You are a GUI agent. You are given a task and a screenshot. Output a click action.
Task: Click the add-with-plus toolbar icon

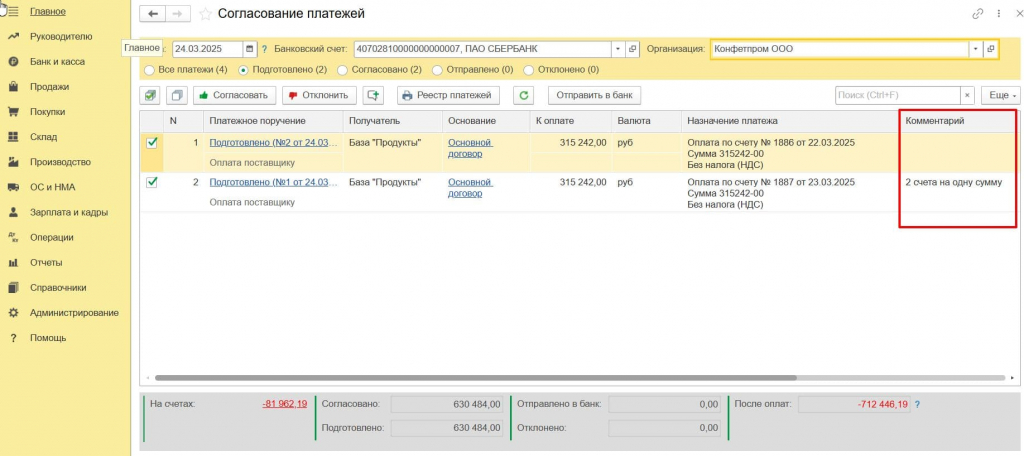point(374,95)
